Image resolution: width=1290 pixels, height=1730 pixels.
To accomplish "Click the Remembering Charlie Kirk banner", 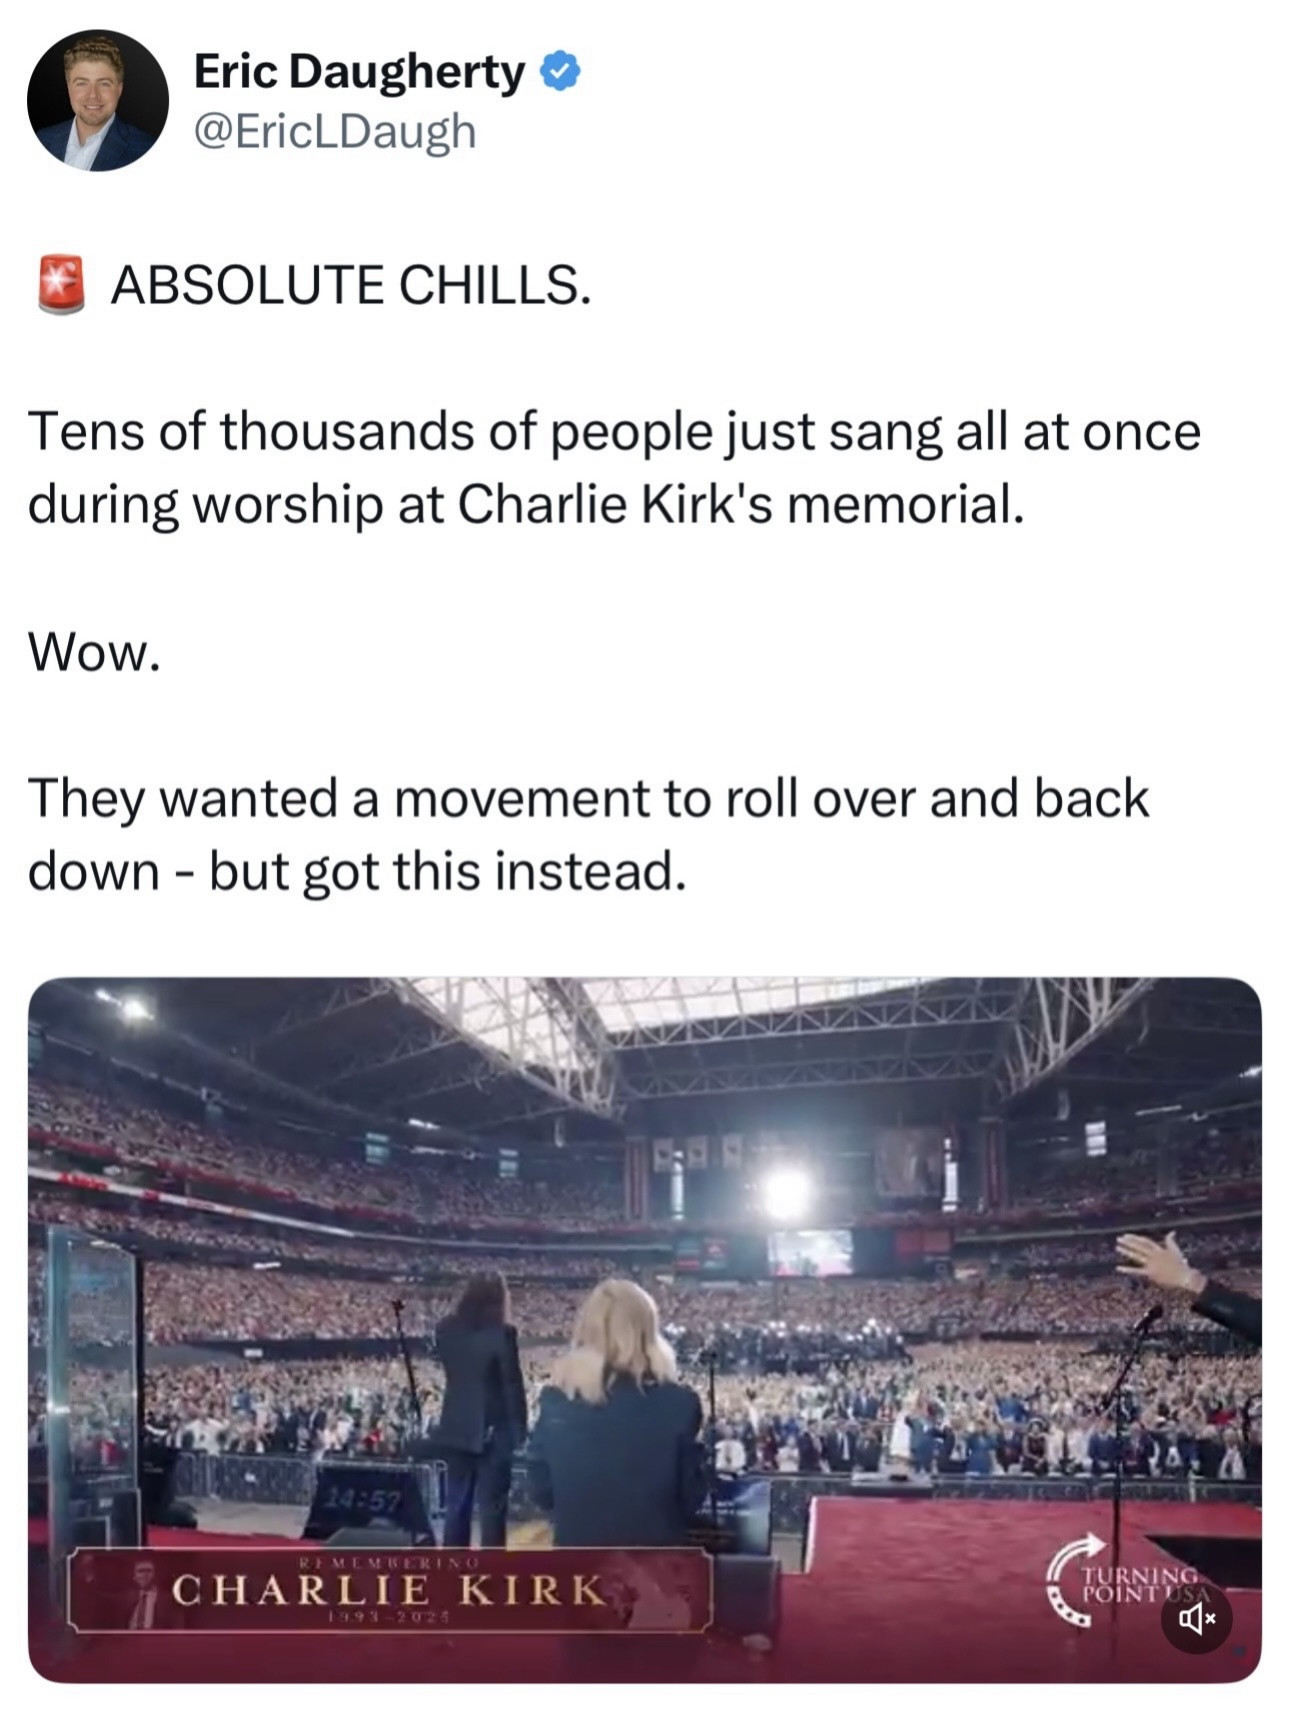I will [x=388, y=1588].
